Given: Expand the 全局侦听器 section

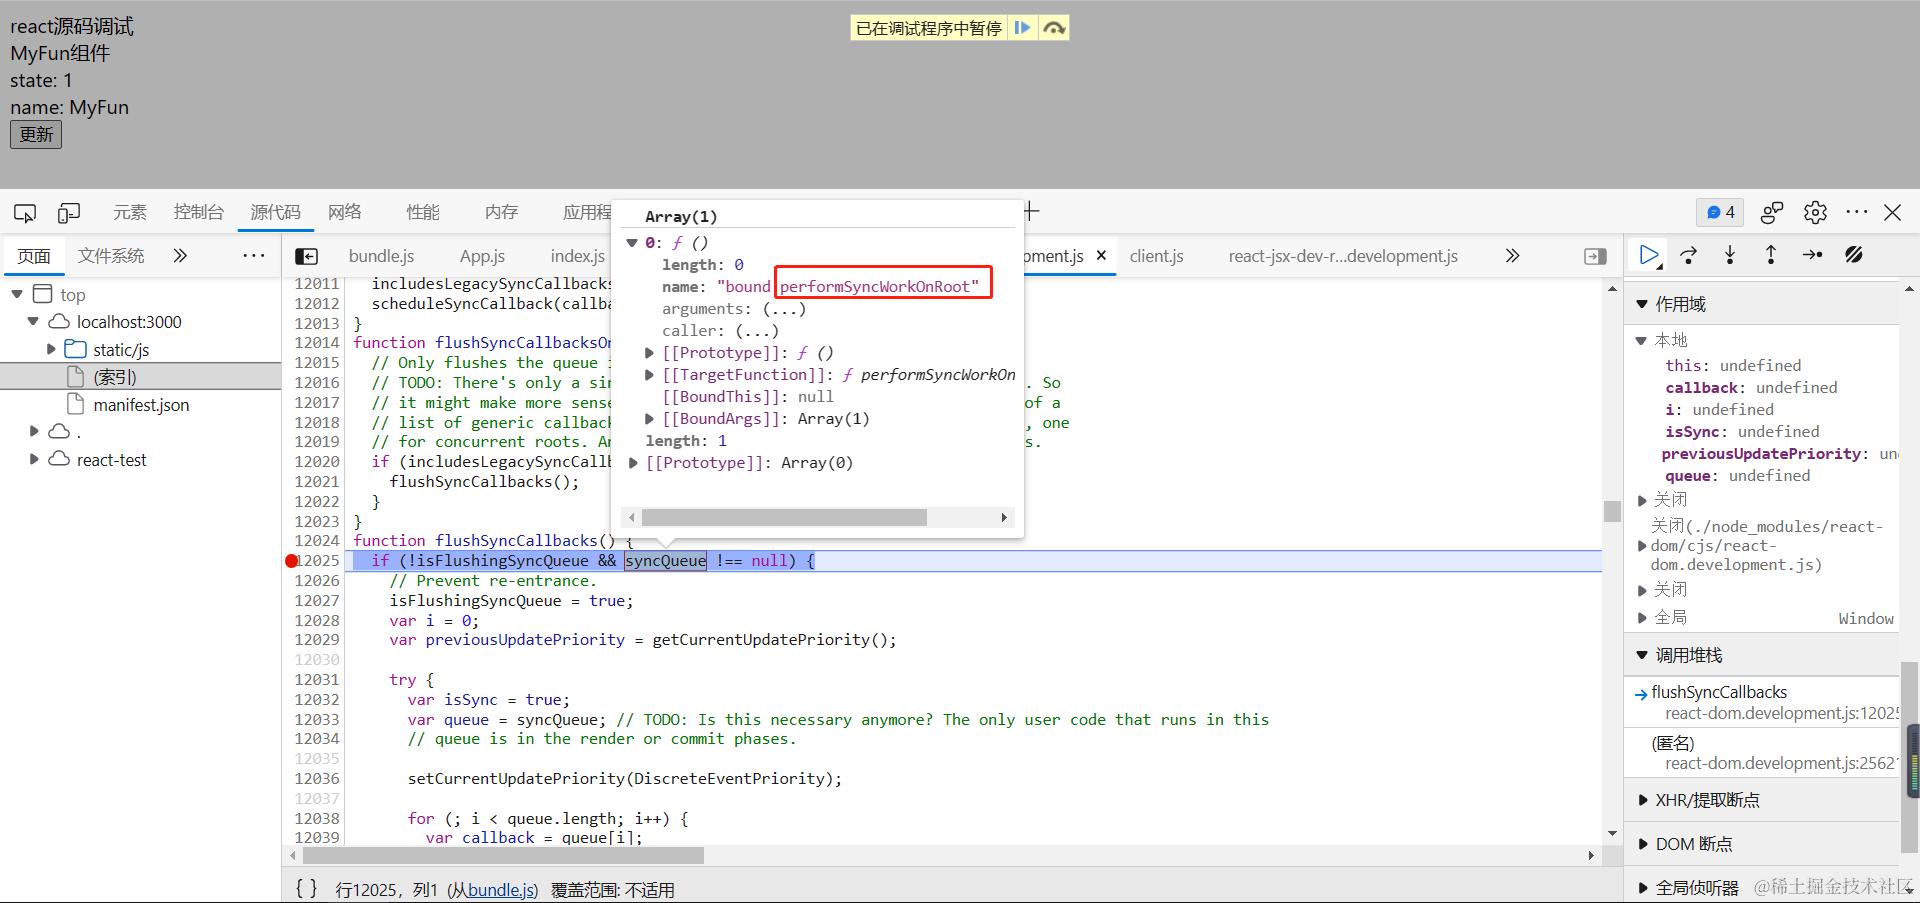Looking at the screenshot, I should [x=1642, y=888].
